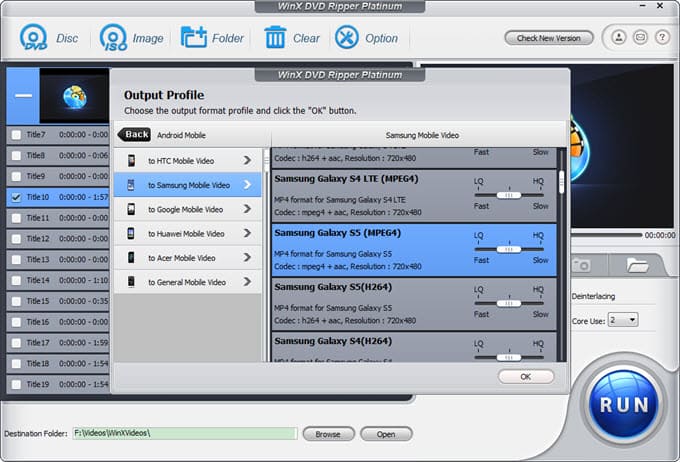Choose Samsung Galaxy S4 LTE (MPEG4) profile
This screenshot has height=462, width=680.
(414, 196)
